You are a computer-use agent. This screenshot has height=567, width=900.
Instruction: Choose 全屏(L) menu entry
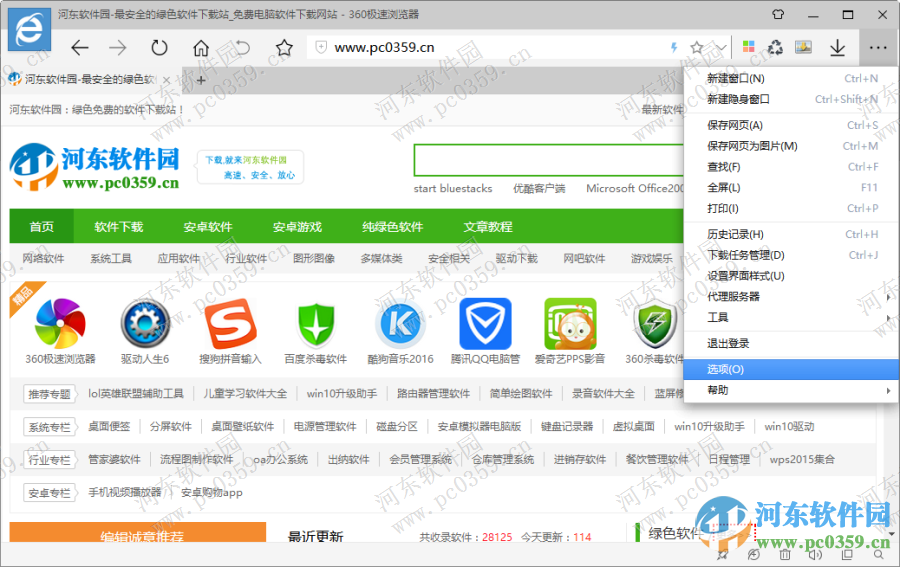pos(791,188)
